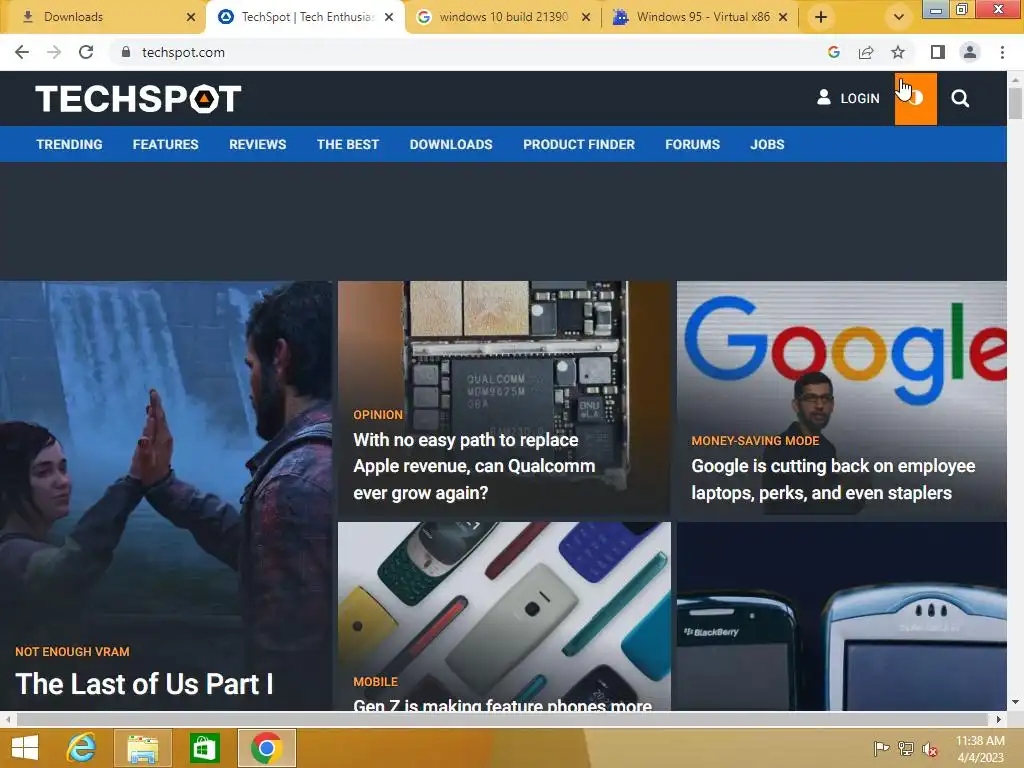This screenshot has height=768, width=1024.
Task: Click the vertical scrollbar up arrow
Action: coord(1015,79)
